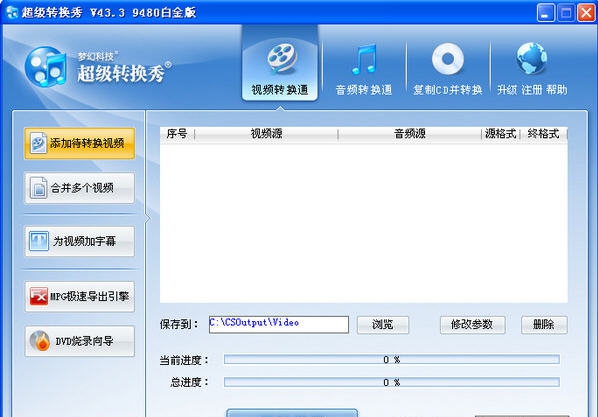This screenshot has width=598, height=417.
Task: Click the 序号 column header
Action: click(x=177, y=134)
